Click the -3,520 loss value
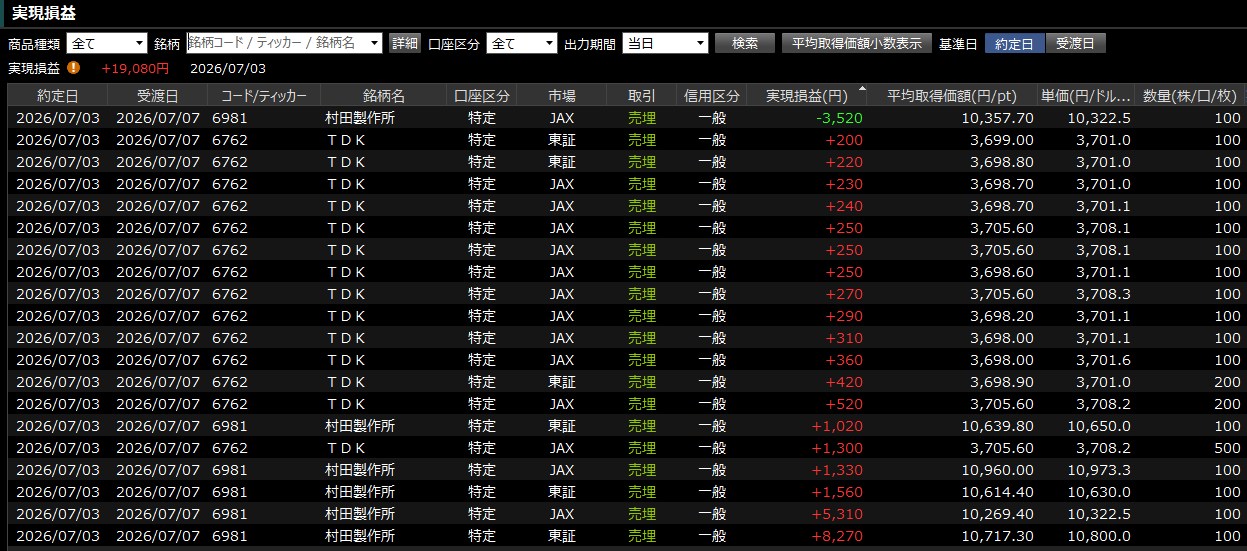1247x551 pixels. tap(839, 118)
